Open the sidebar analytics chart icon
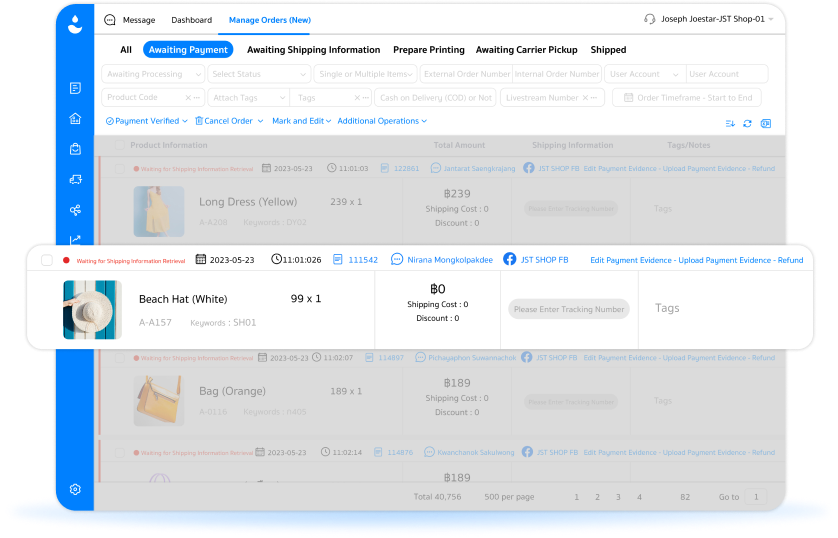 click(x=75, y=239)
